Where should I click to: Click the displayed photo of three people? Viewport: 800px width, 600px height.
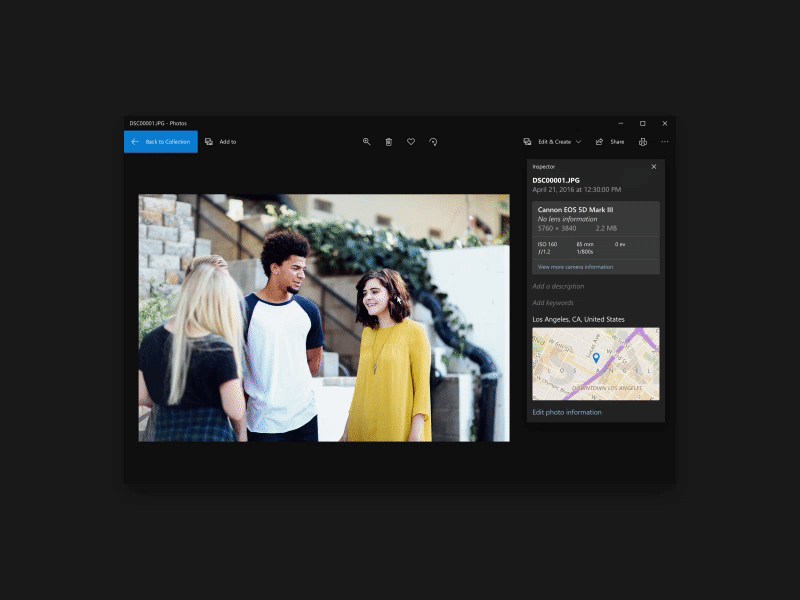coord(324,318)
